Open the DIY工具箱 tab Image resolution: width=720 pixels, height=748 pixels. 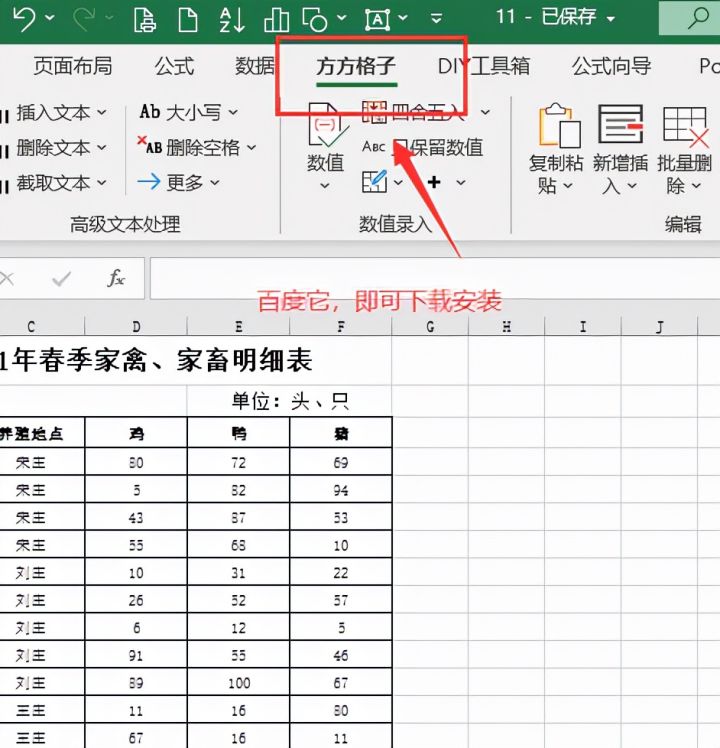point(483,66)
